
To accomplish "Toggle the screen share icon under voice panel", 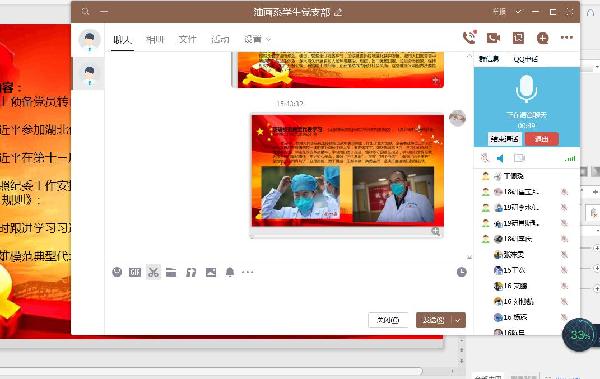I will 519,158.
